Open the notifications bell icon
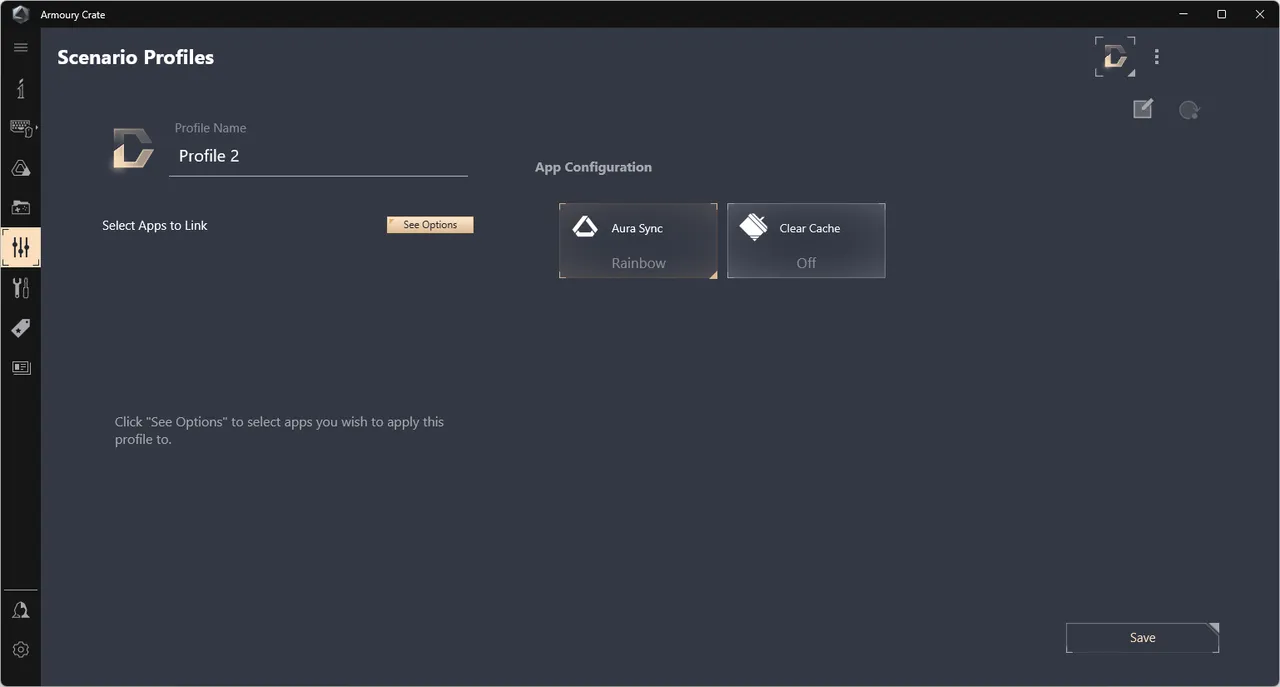Screen dimensions: 1280x687 coord(21,610)
